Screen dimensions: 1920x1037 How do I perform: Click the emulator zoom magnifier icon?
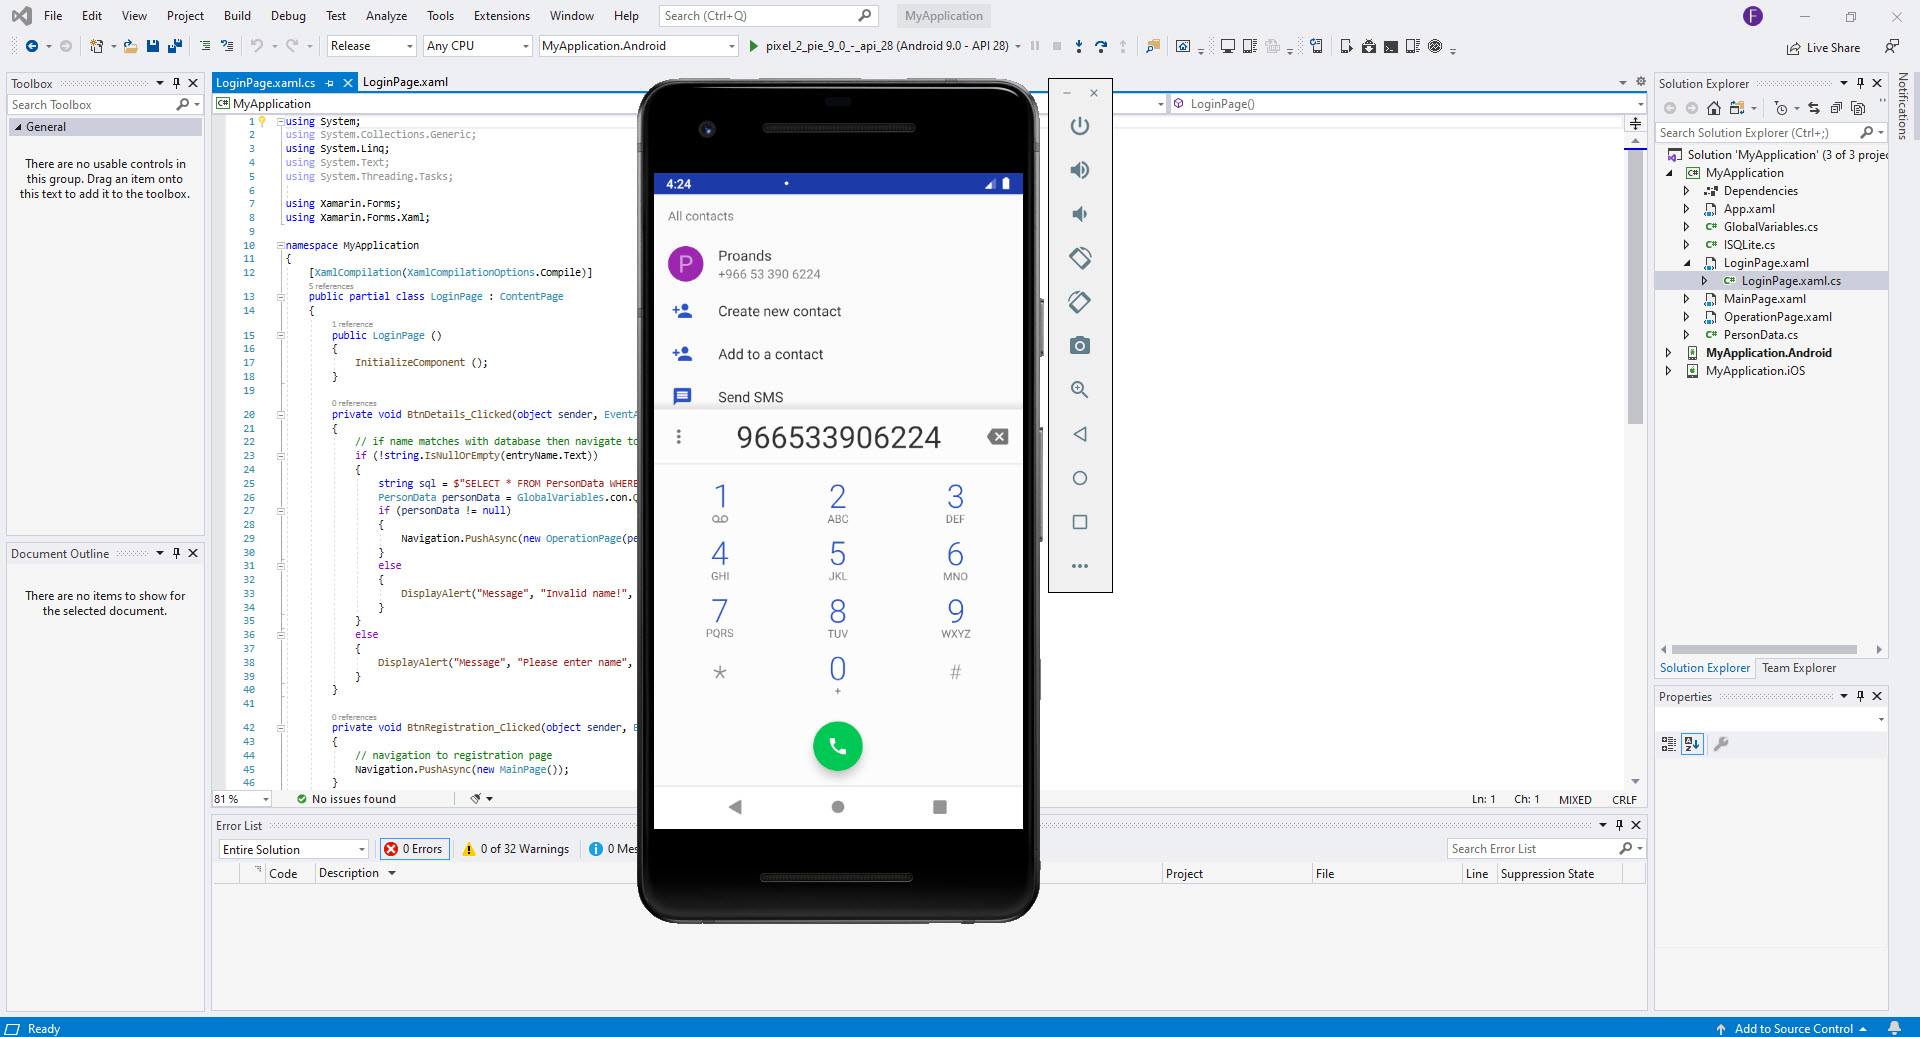point(1079,390)
